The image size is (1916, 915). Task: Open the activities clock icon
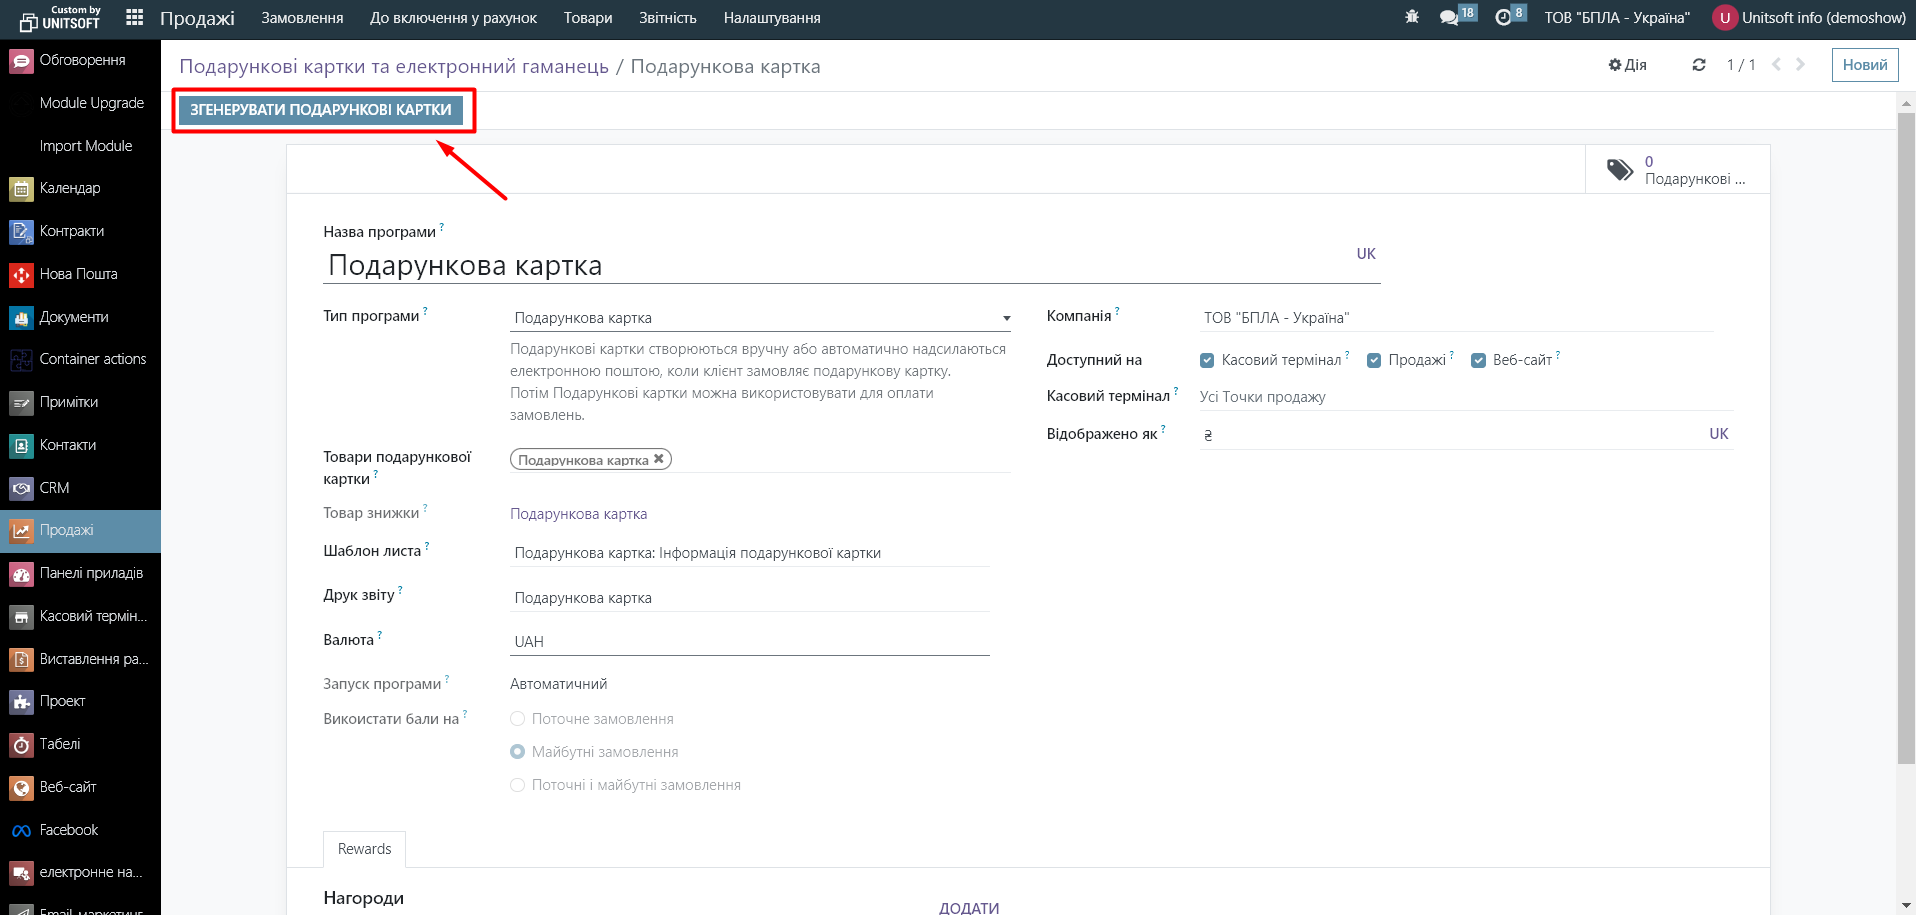click(1503, 18)
